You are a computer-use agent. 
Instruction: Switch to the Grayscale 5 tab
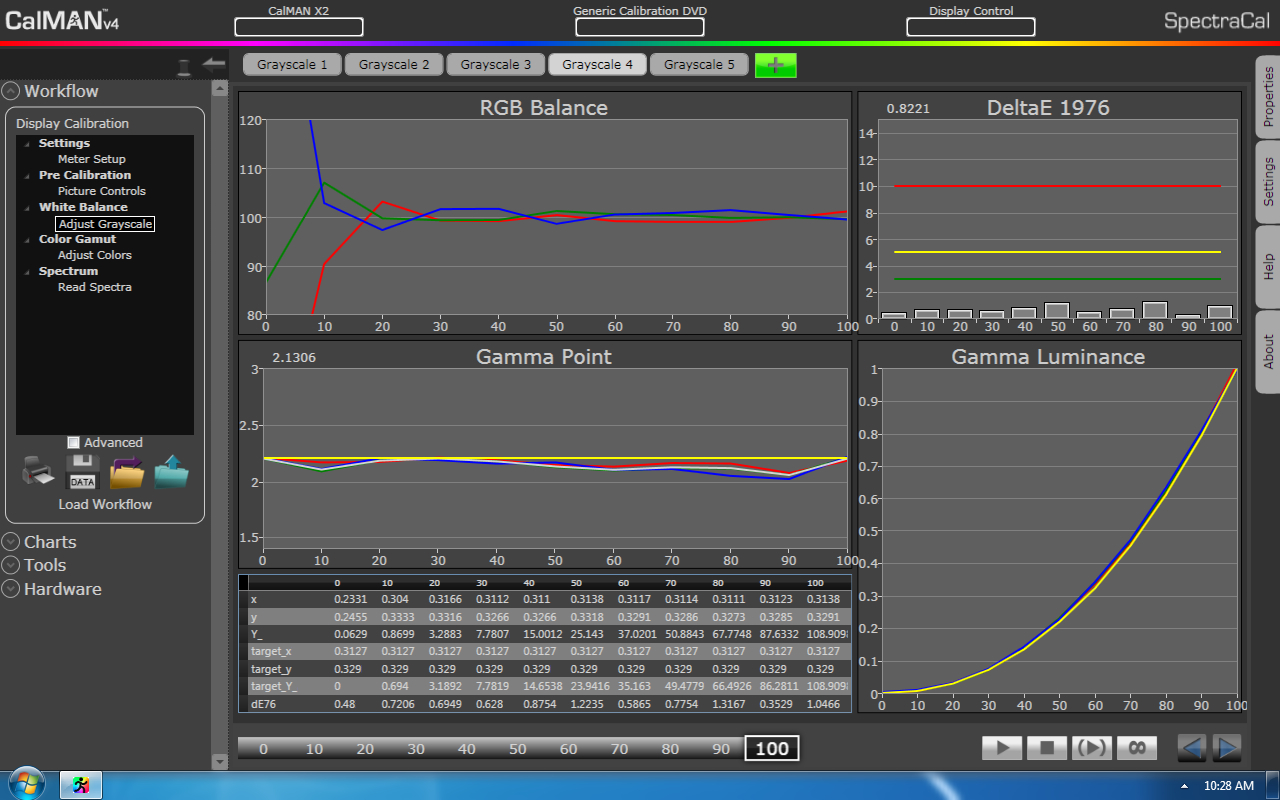pyautogui.click(x=699, y=65)
